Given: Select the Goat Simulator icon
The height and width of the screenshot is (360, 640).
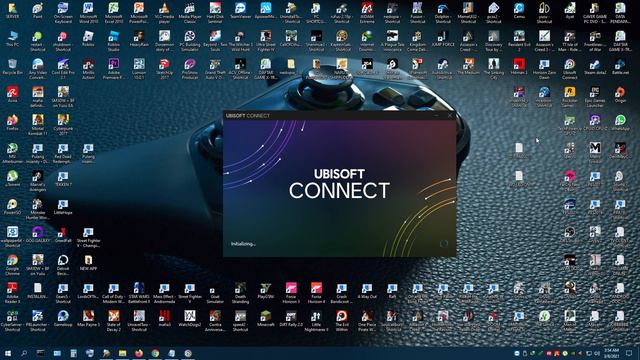Looking at the screenshot, I should click(215, 292).
